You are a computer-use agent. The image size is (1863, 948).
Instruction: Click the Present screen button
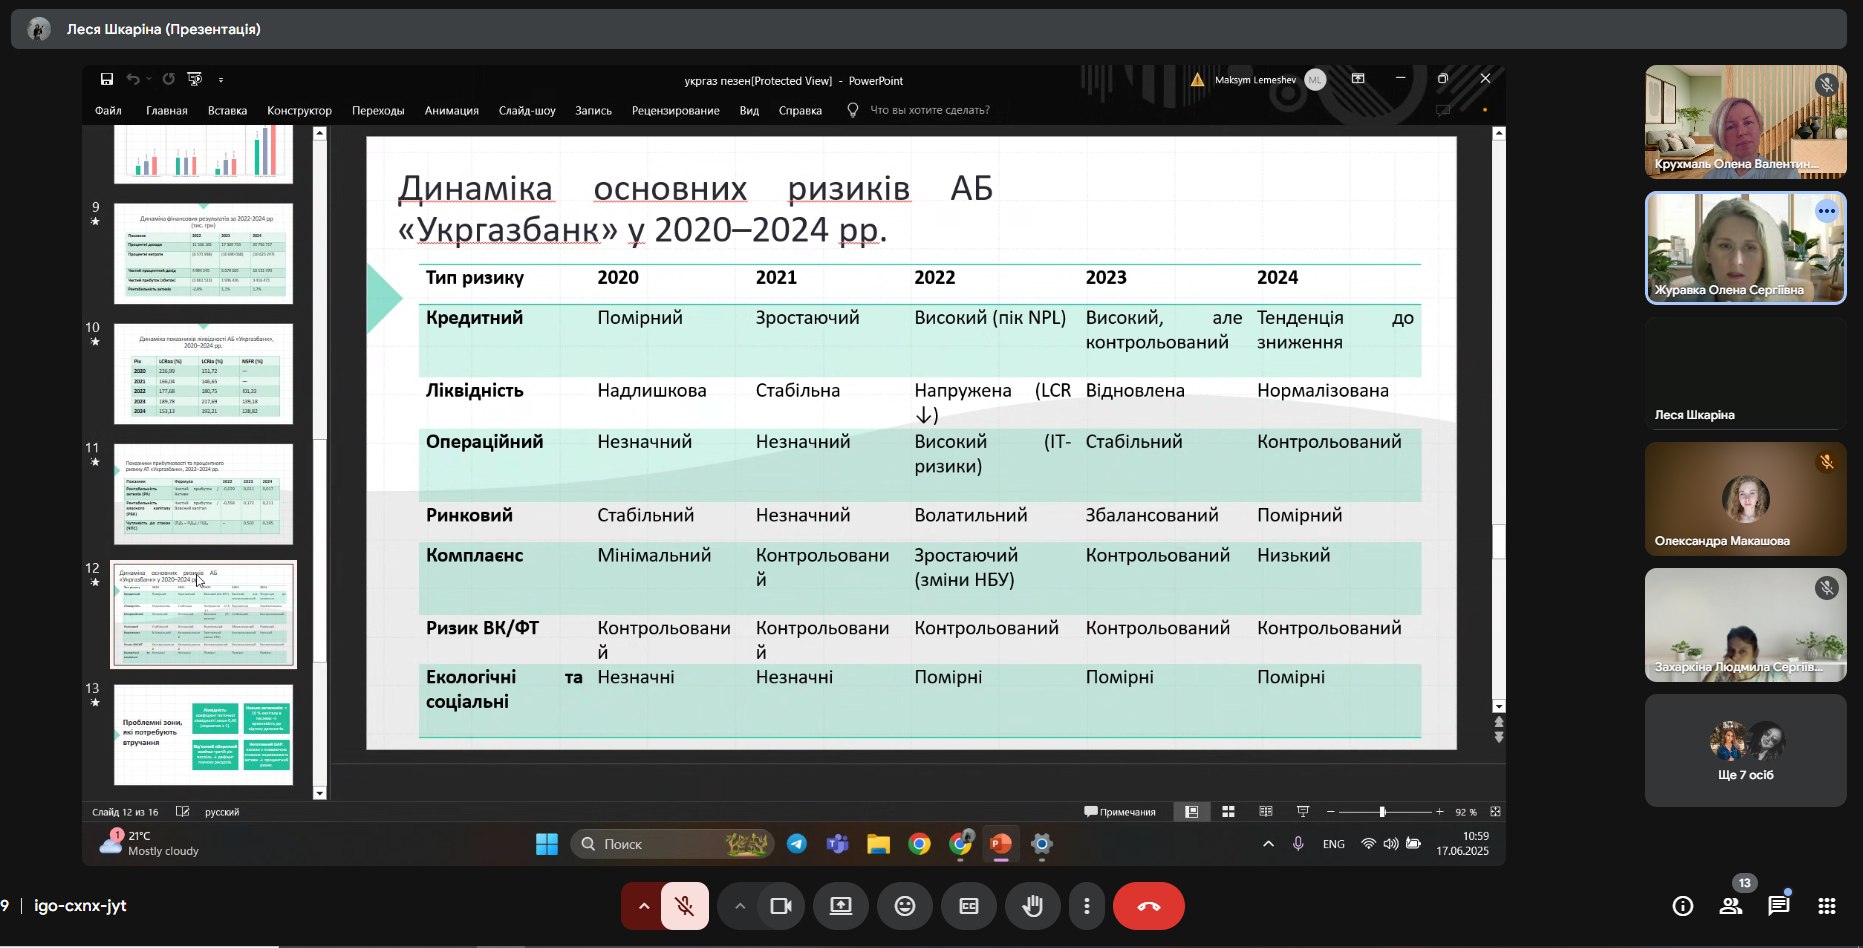click(841, 906)
